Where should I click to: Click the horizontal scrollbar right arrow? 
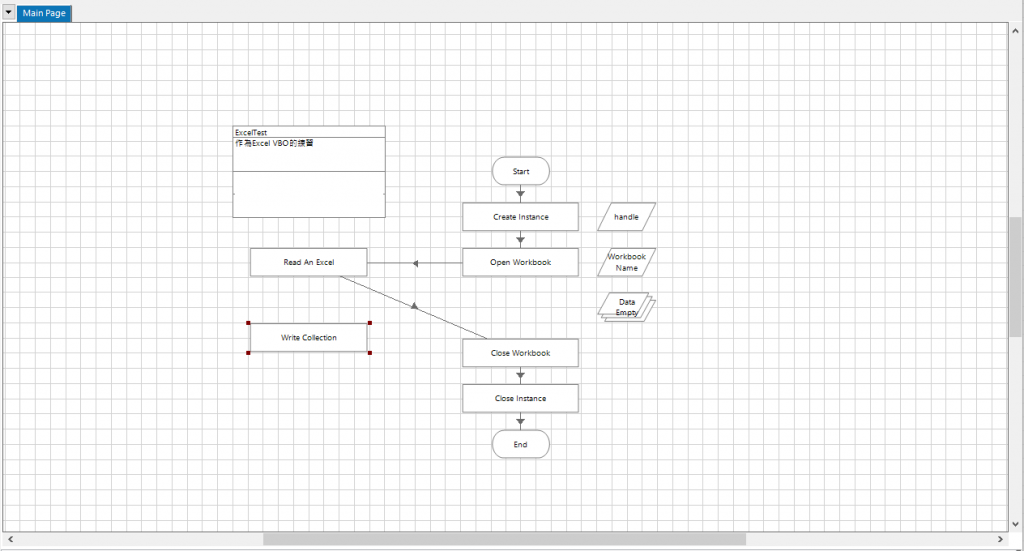coord(1000,539)
